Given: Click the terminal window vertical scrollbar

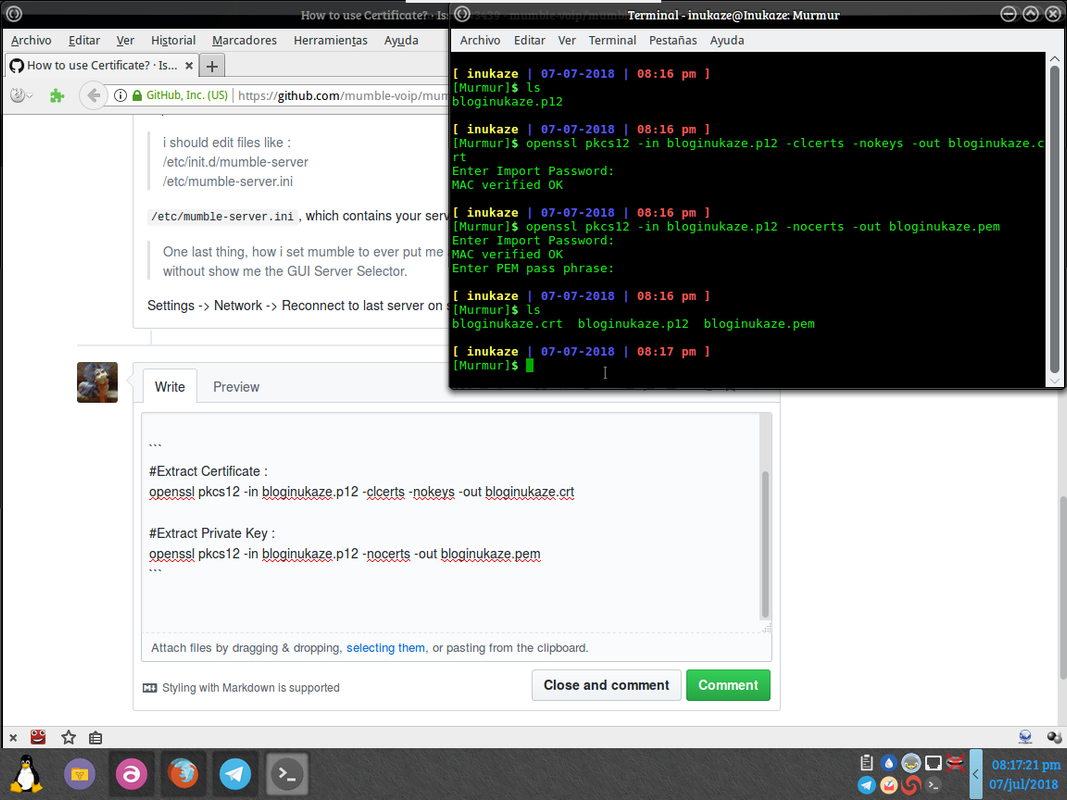Looking at the screenshot, I should click(1054, 219).
